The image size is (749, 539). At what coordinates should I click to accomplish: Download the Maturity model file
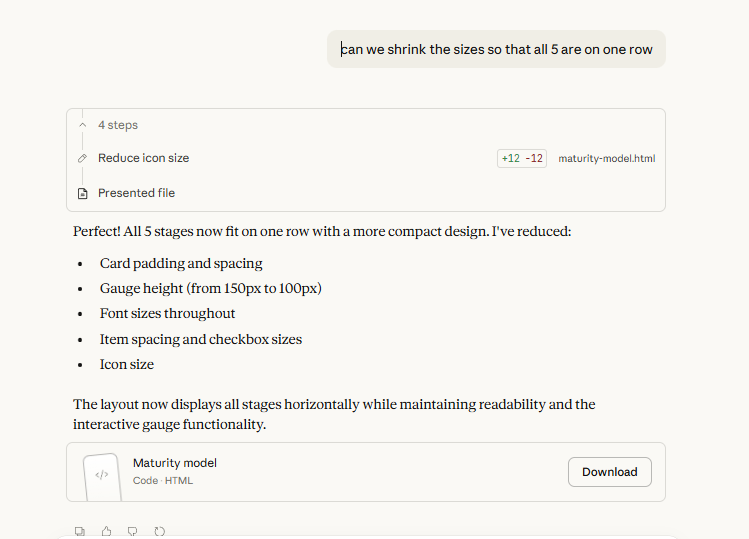click(x=609, y=472)
